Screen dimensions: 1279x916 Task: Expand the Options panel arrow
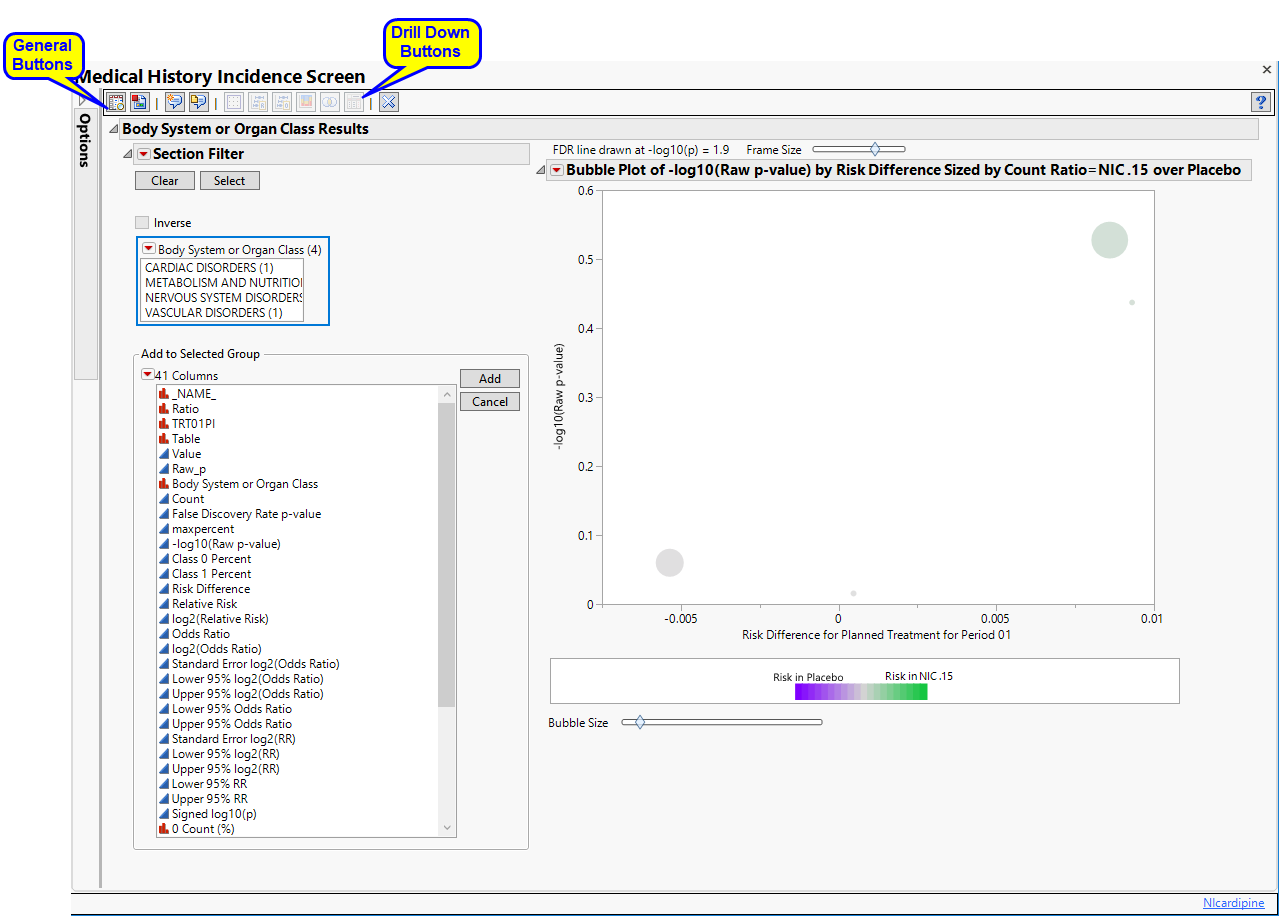click(83, 100)
